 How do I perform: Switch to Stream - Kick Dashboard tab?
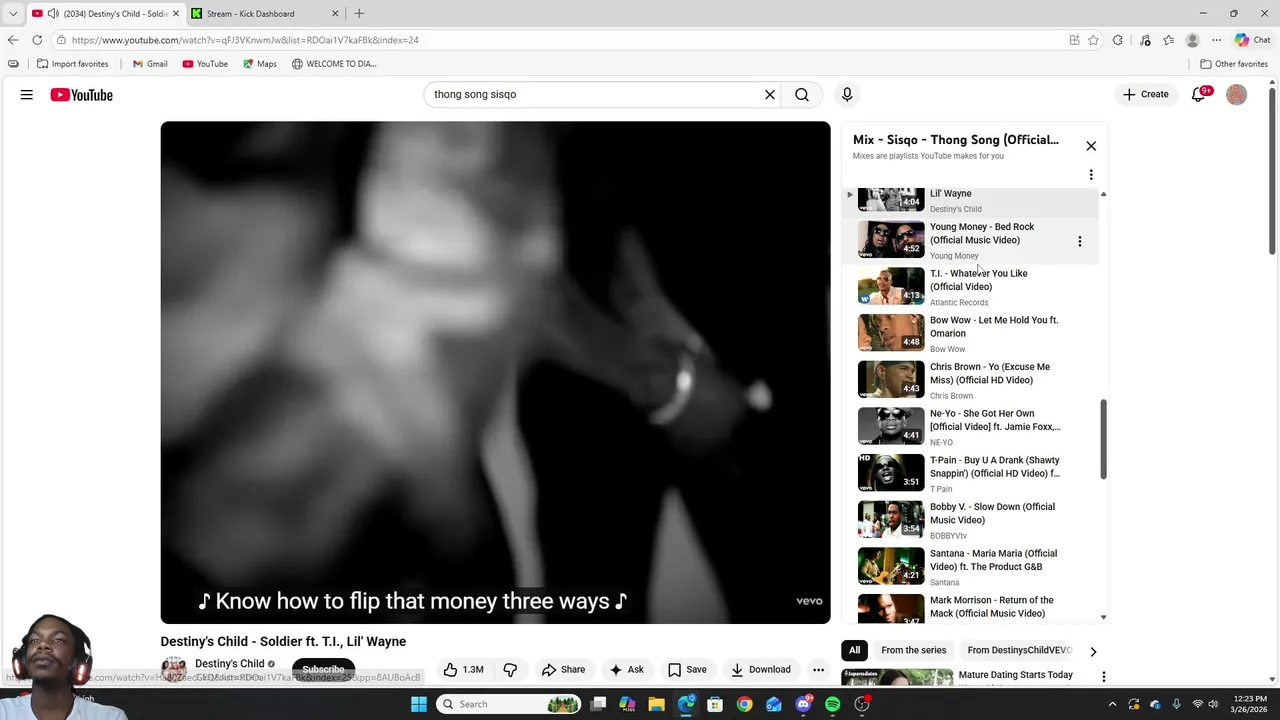[265, 14]
